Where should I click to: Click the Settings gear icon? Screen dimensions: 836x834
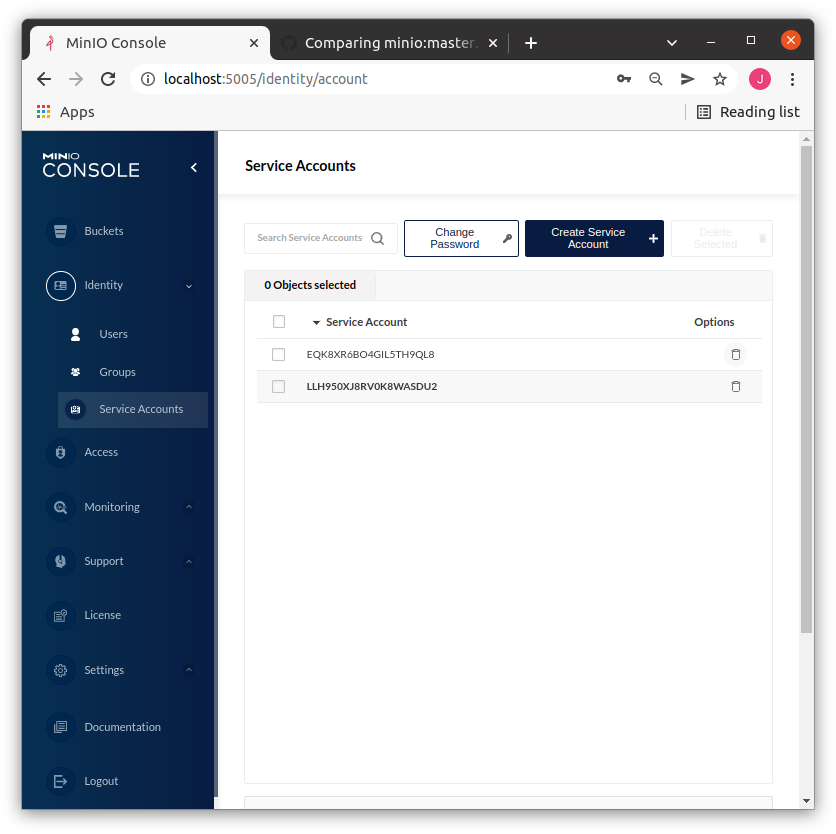click(60, 670)
